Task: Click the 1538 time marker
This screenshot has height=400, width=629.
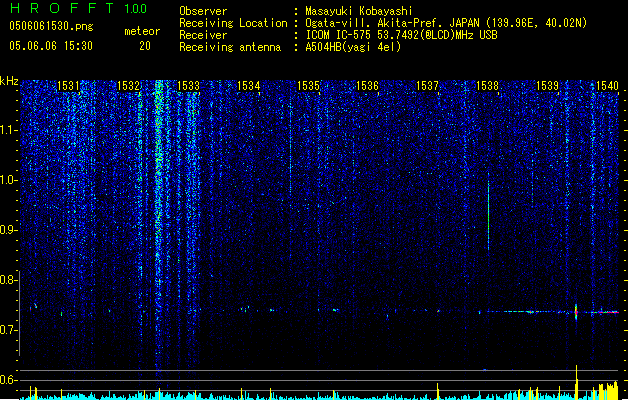Action: coord(487,86)
